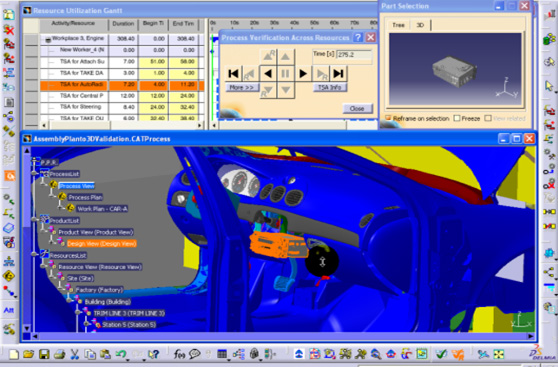Click the More >> button
Image resolution: width=558 pixels, height=367 pixels.
pos(242,87)
